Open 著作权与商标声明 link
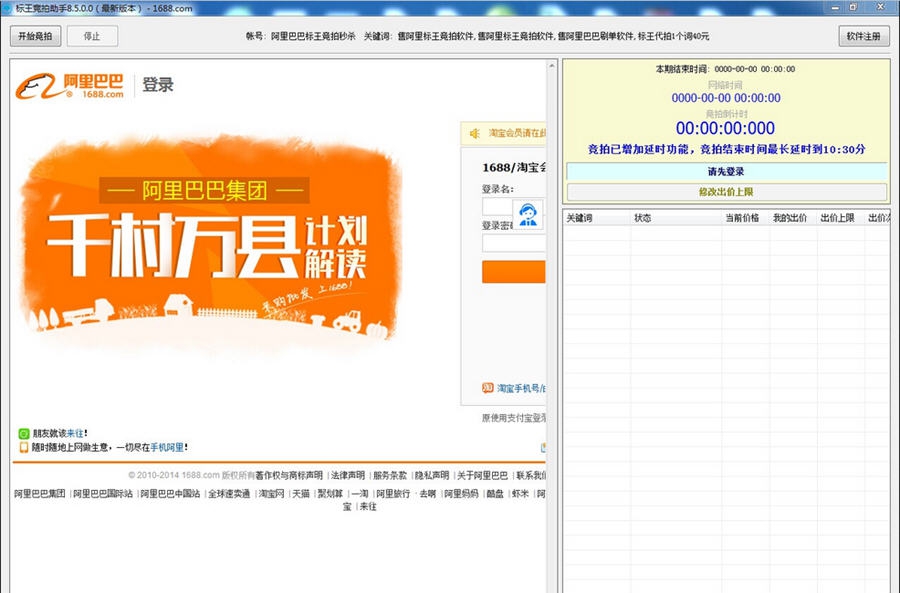Screen dimensions: 900x593 click(289, 475)
